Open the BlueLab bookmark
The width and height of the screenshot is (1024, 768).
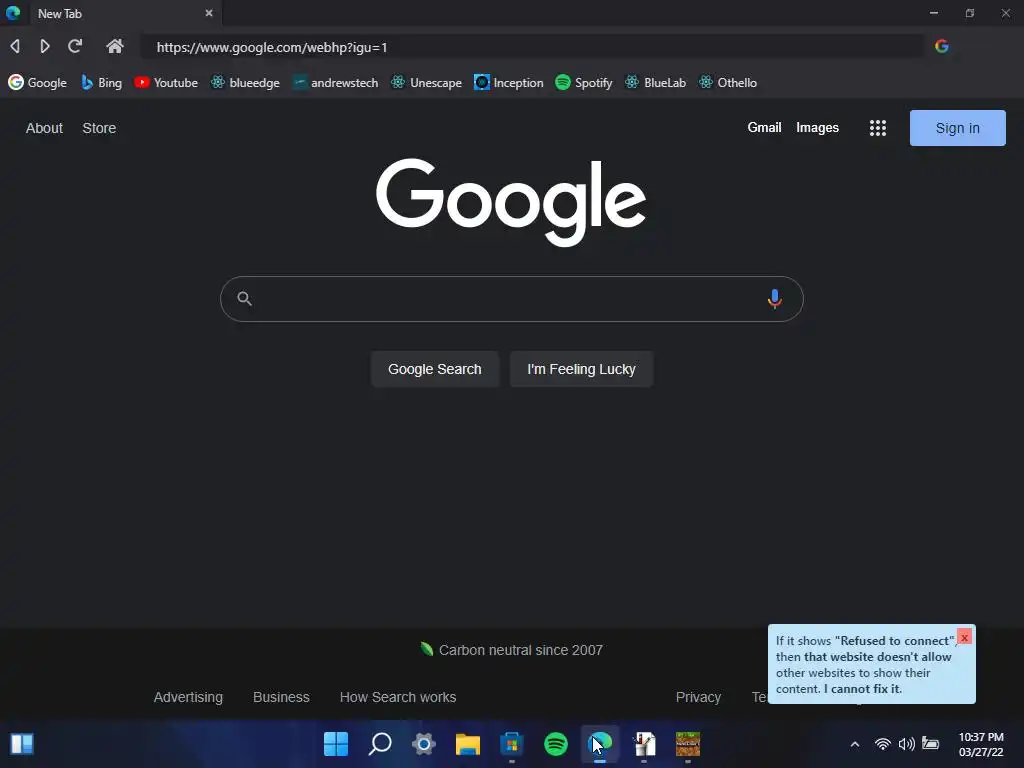point(656,82)
